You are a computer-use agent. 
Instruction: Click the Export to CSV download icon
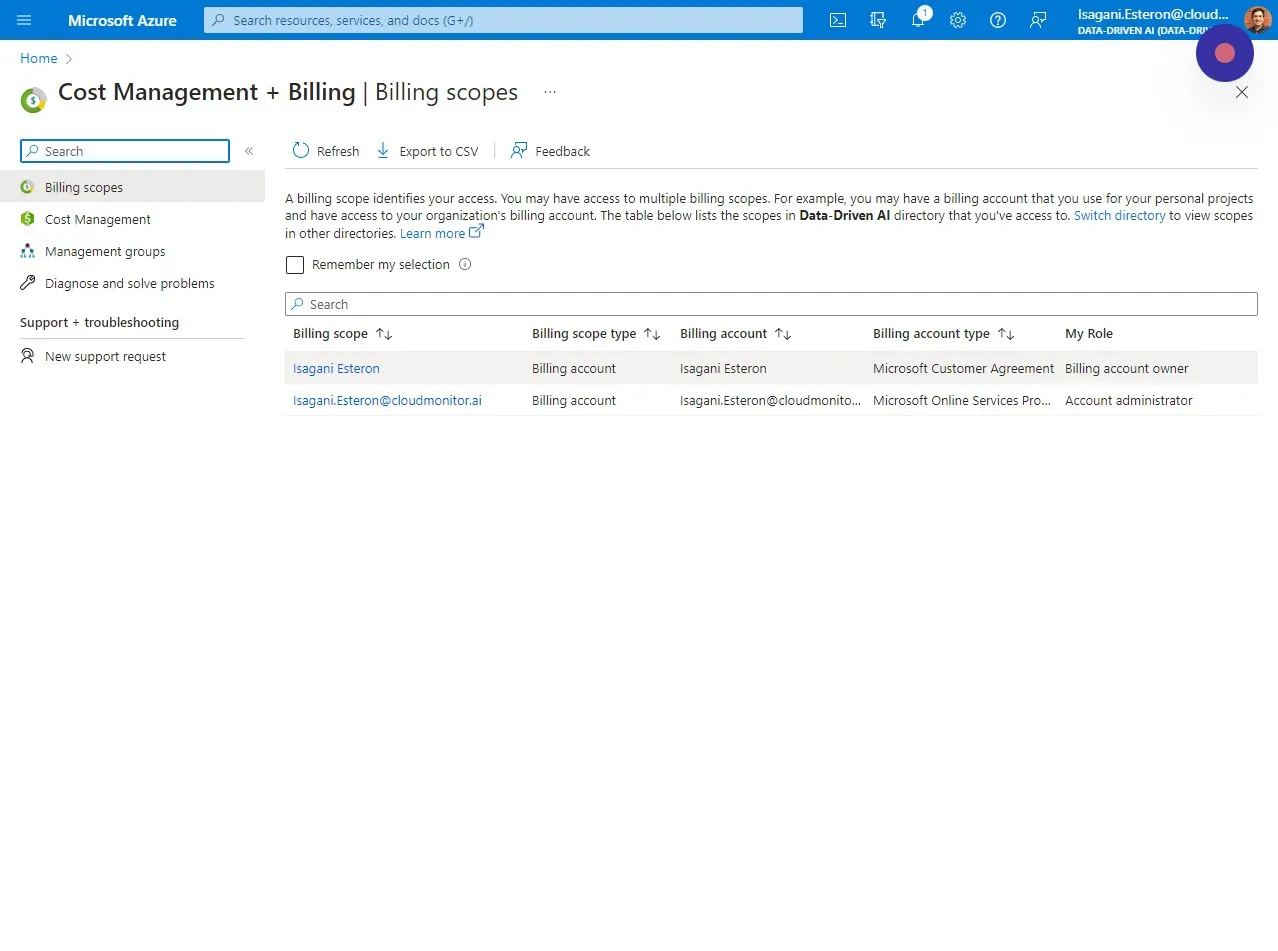coord(383,150)
